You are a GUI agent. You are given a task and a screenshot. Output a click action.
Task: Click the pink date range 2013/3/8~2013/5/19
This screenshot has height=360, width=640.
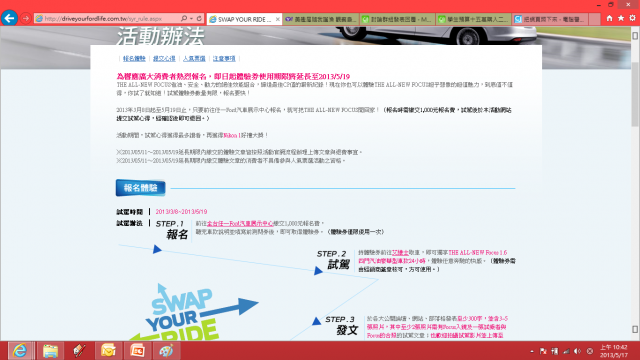click(x=181, y=212)
